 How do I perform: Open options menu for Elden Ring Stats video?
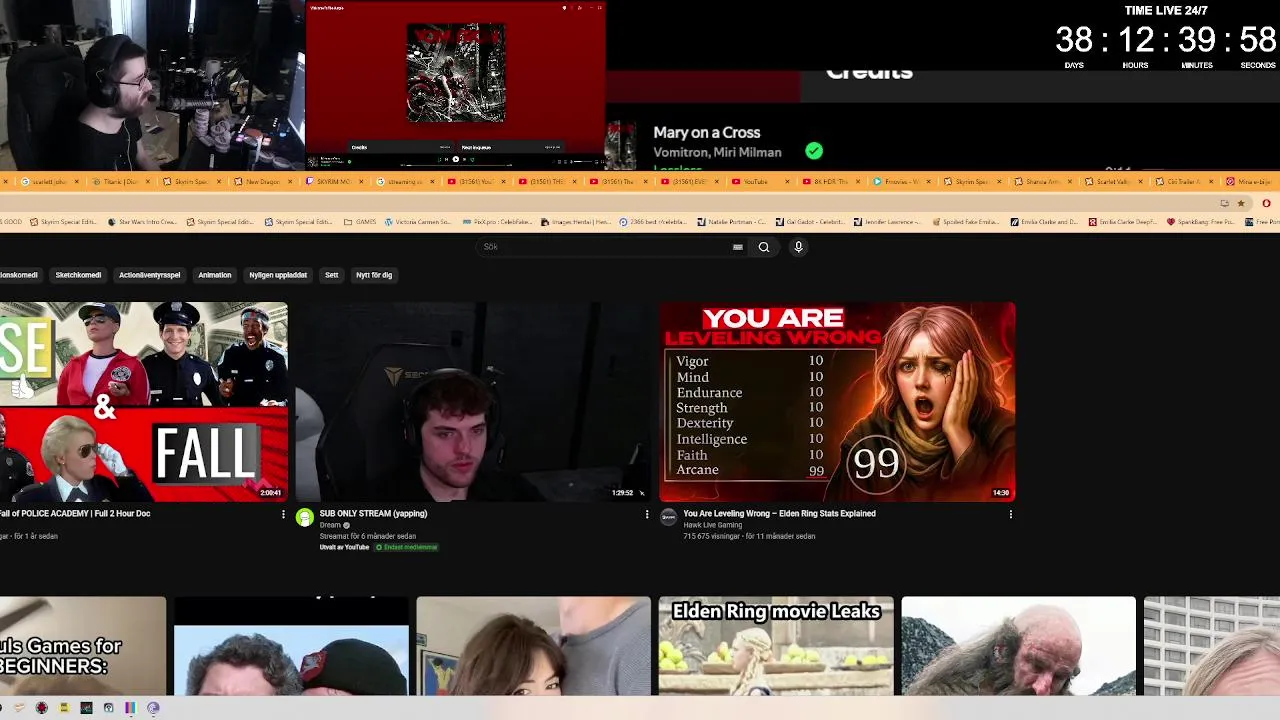point(1010,514)
